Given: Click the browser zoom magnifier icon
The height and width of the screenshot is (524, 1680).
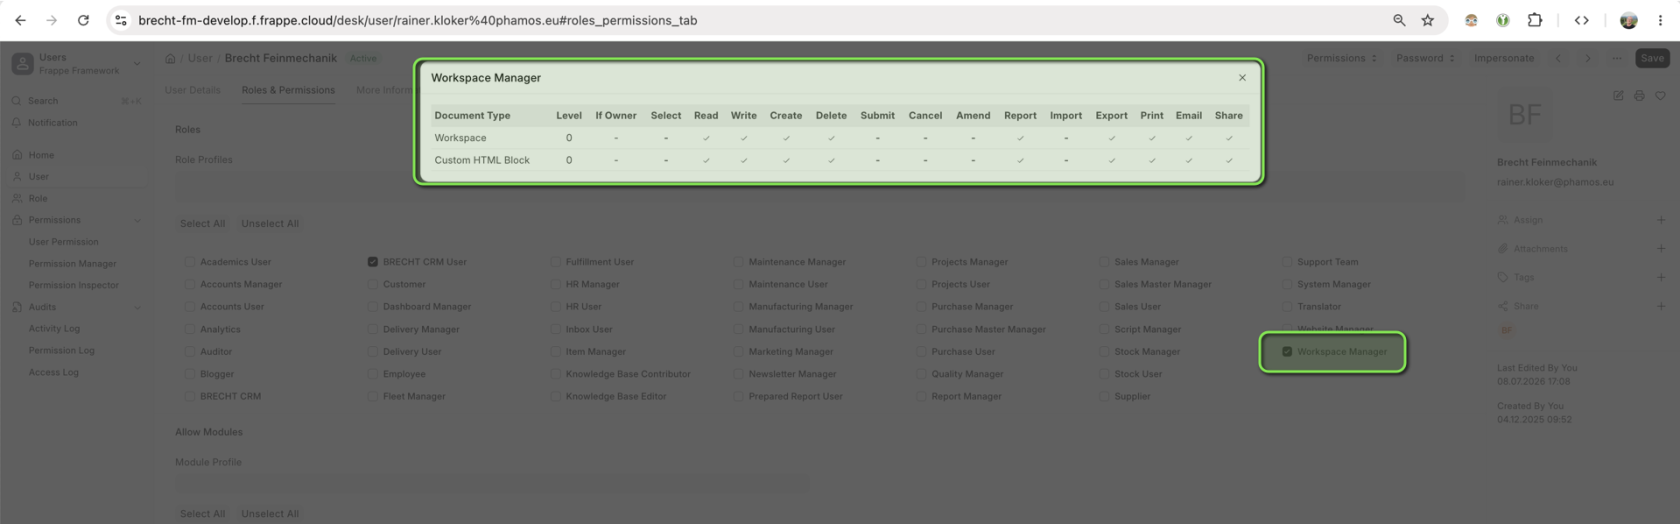Looking at the screenshot, I should click(1399, 20).
